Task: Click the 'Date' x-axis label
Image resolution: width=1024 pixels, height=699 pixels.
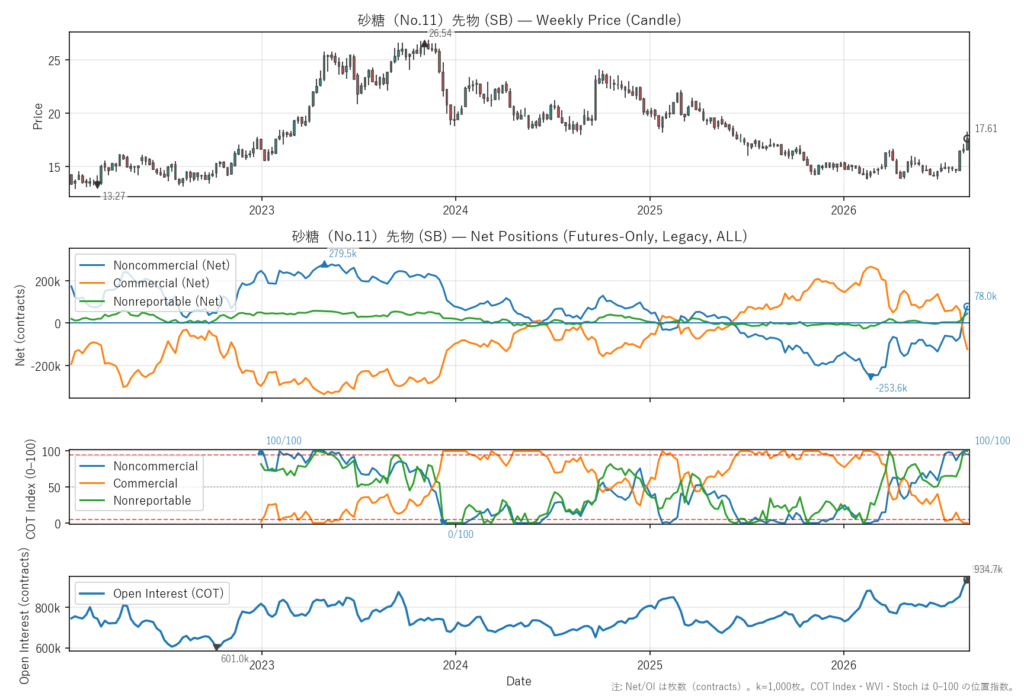Action: (x=519, y=681)
